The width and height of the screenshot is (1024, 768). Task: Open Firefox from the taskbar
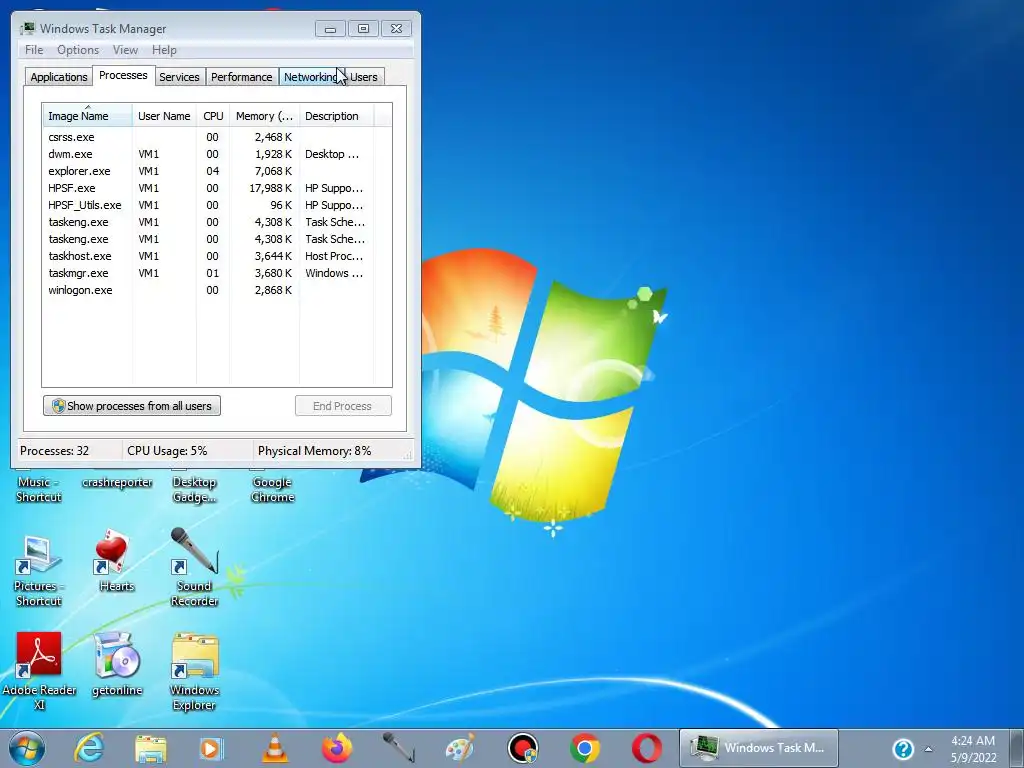(337, 748)
